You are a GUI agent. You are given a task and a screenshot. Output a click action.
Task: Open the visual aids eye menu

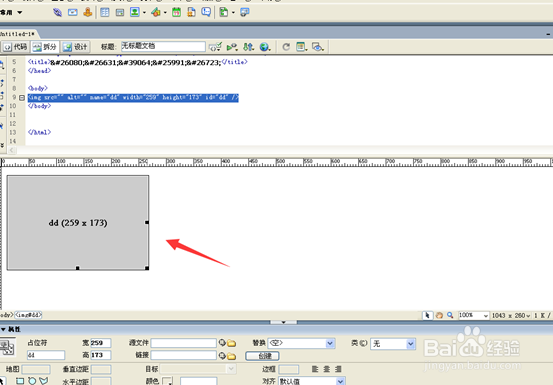pyautogui.click(x=318, y=47)
